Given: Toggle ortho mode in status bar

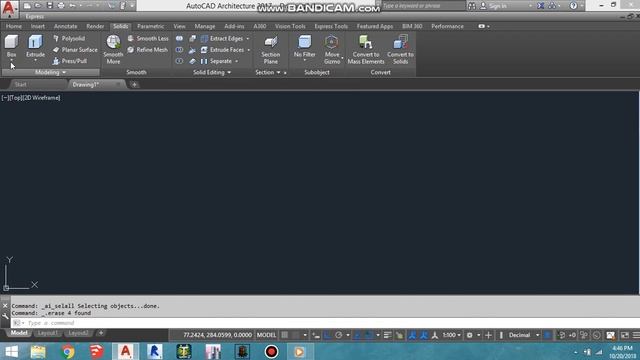Looking at the screenshot, I should tap(327, 335).
